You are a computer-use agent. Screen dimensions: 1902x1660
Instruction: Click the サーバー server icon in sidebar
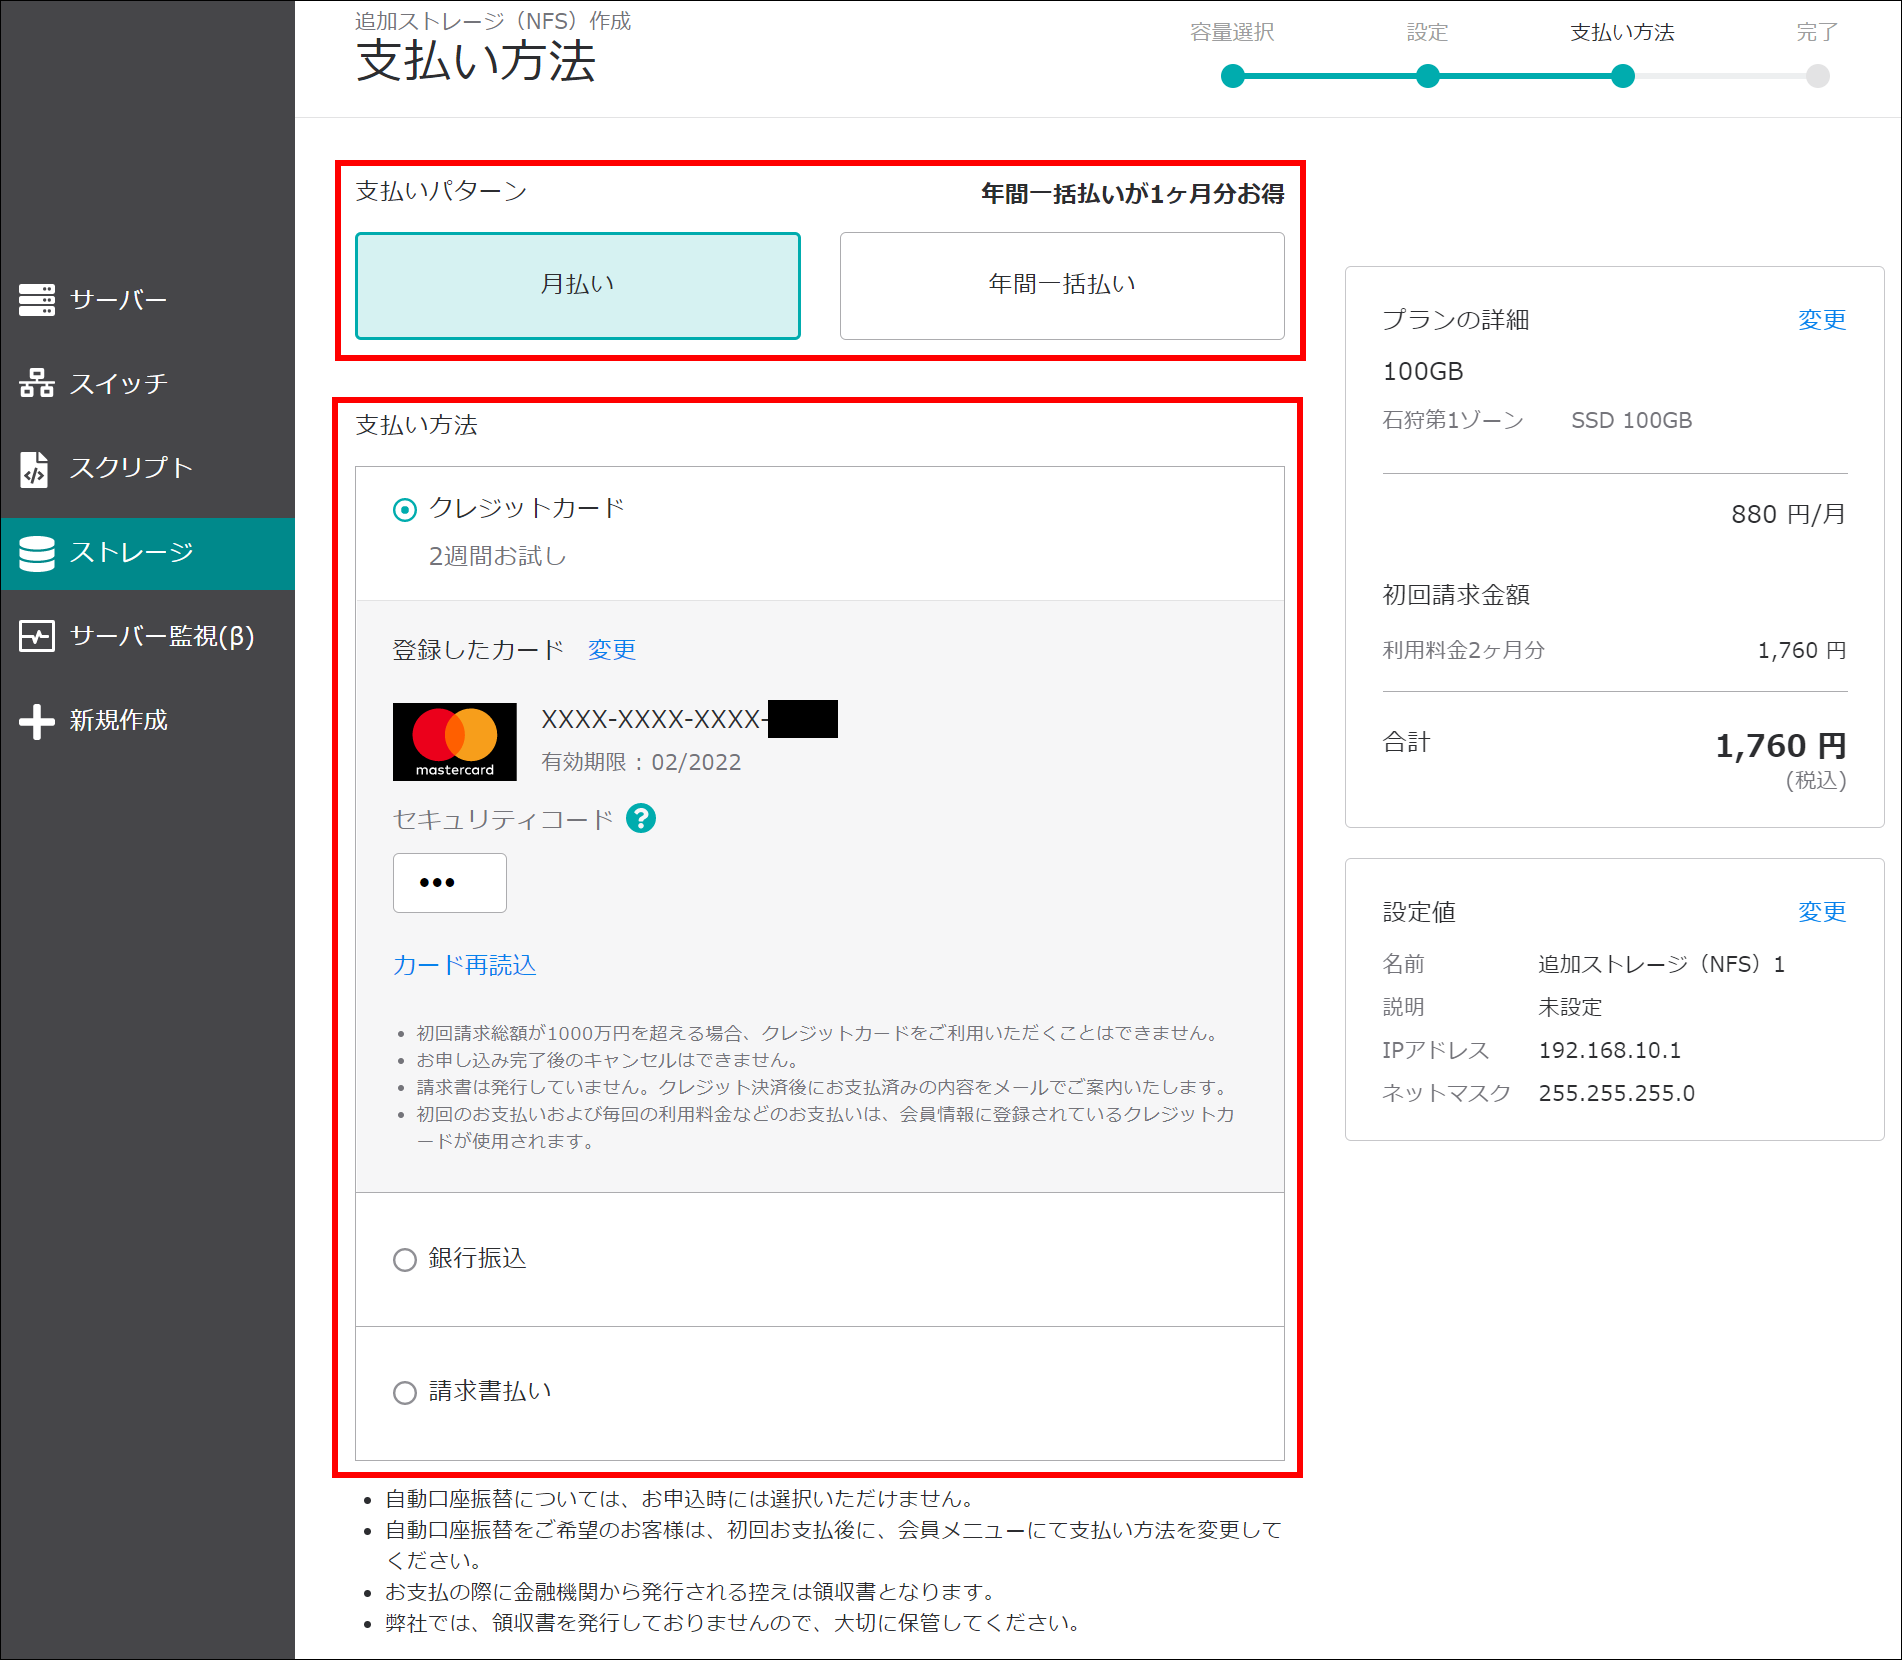tap(37, 300)
